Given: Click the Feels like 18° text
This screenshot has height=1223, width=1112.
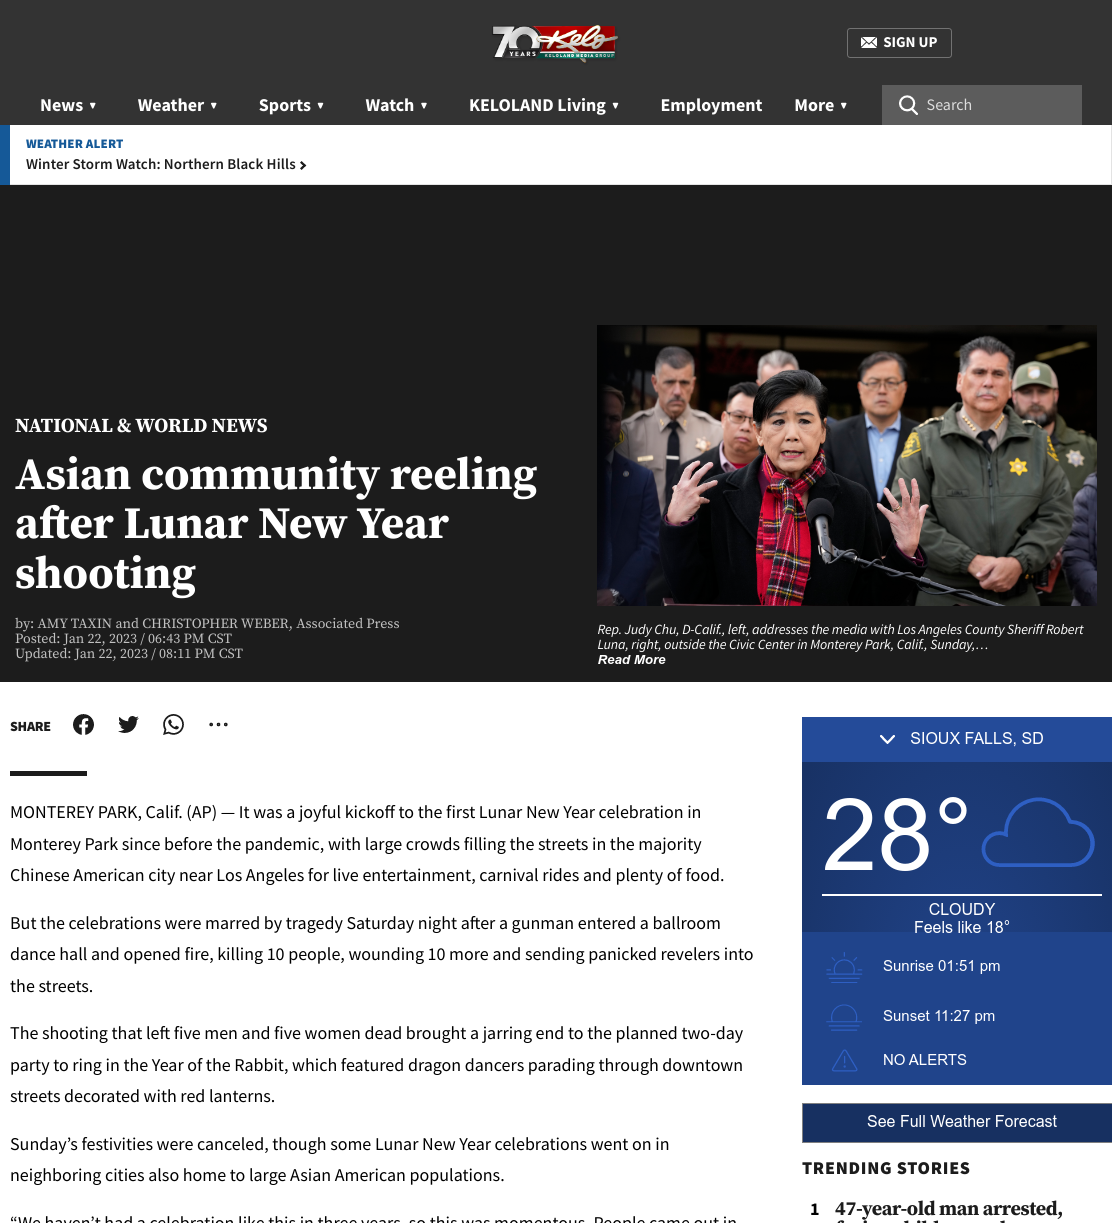Looking at the screenshot, I should tap(961, 927).
